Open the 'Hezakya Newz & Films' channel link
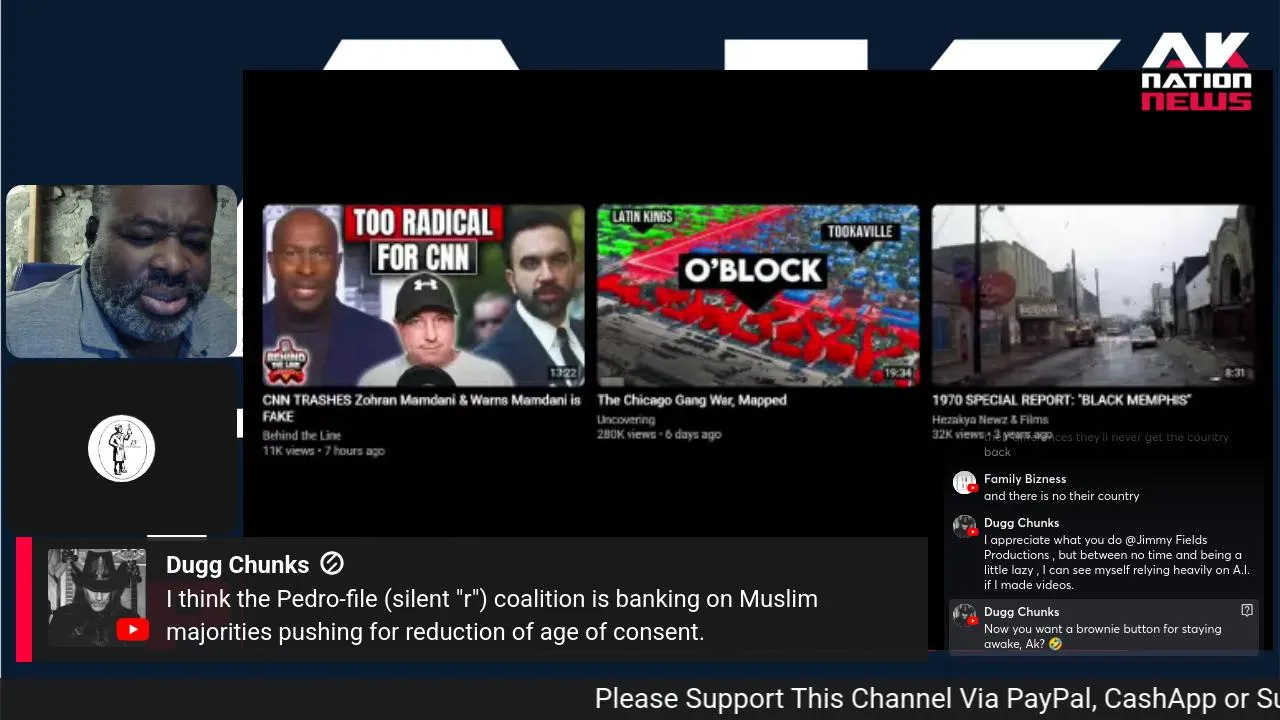Viewport: 1280px width, 720px height. tap(990, 420)
